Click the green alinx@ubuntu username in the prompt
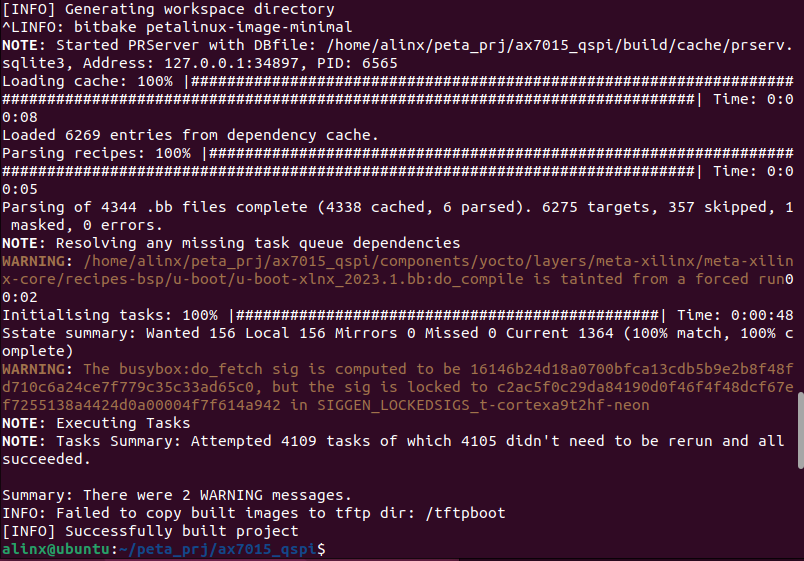Screen dimensions: 804x561 coord(56,549)
